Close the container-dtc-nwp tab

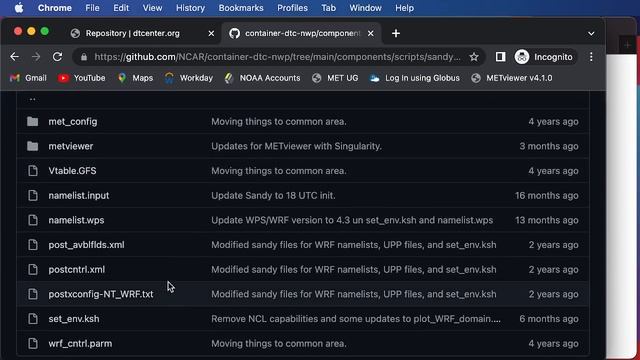371,33
